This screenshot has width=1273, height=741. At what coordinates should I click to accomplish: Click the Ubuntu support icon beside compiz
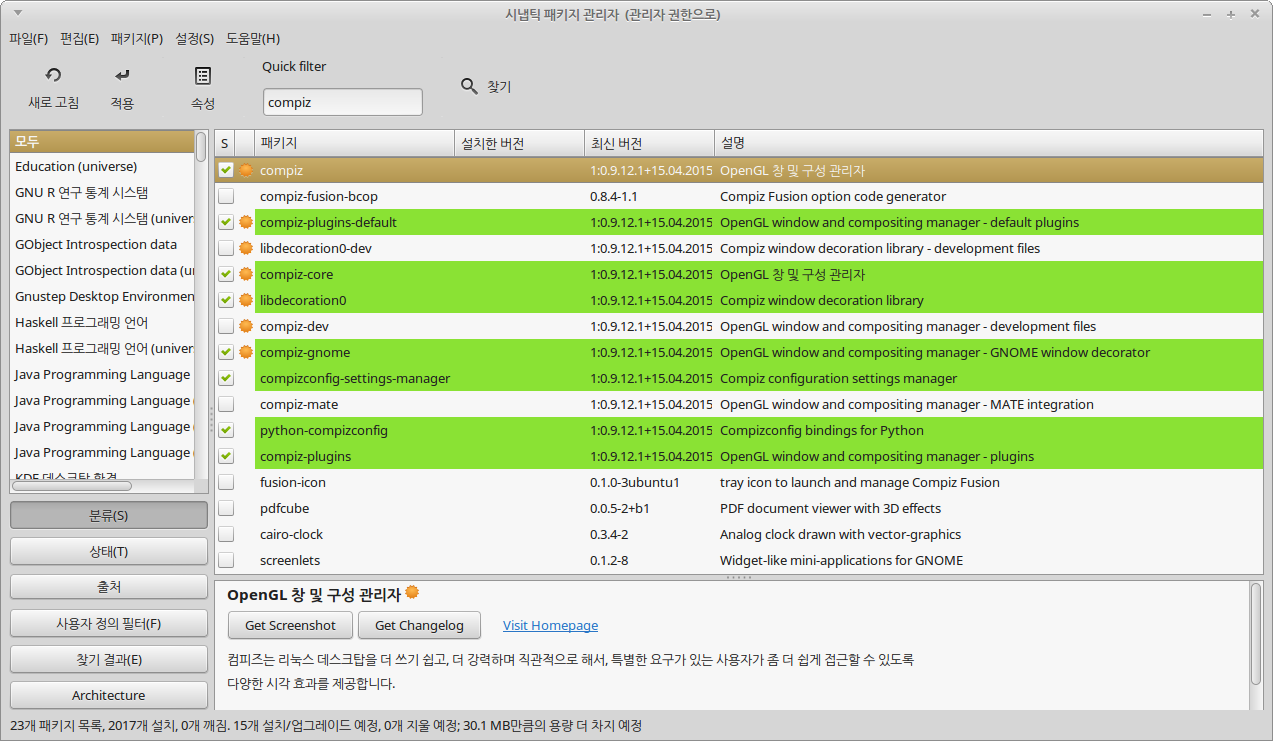(245, 170)
